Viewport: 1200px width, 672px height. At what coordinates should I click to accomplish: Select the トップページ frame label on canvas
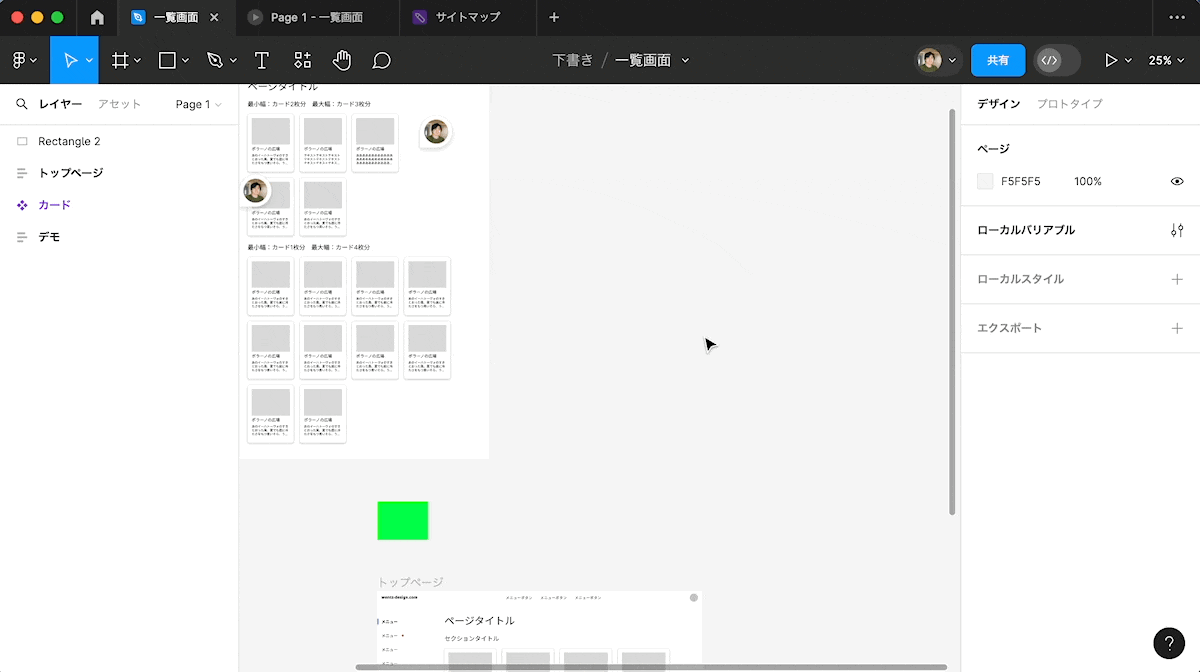[411, 582]
